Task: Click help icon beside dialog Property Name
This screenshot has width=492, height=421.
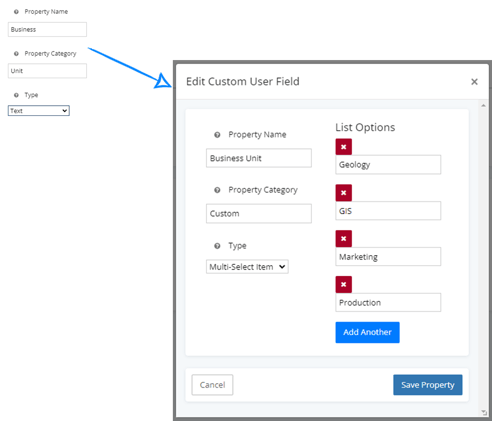Action: [x=217, y=135]
